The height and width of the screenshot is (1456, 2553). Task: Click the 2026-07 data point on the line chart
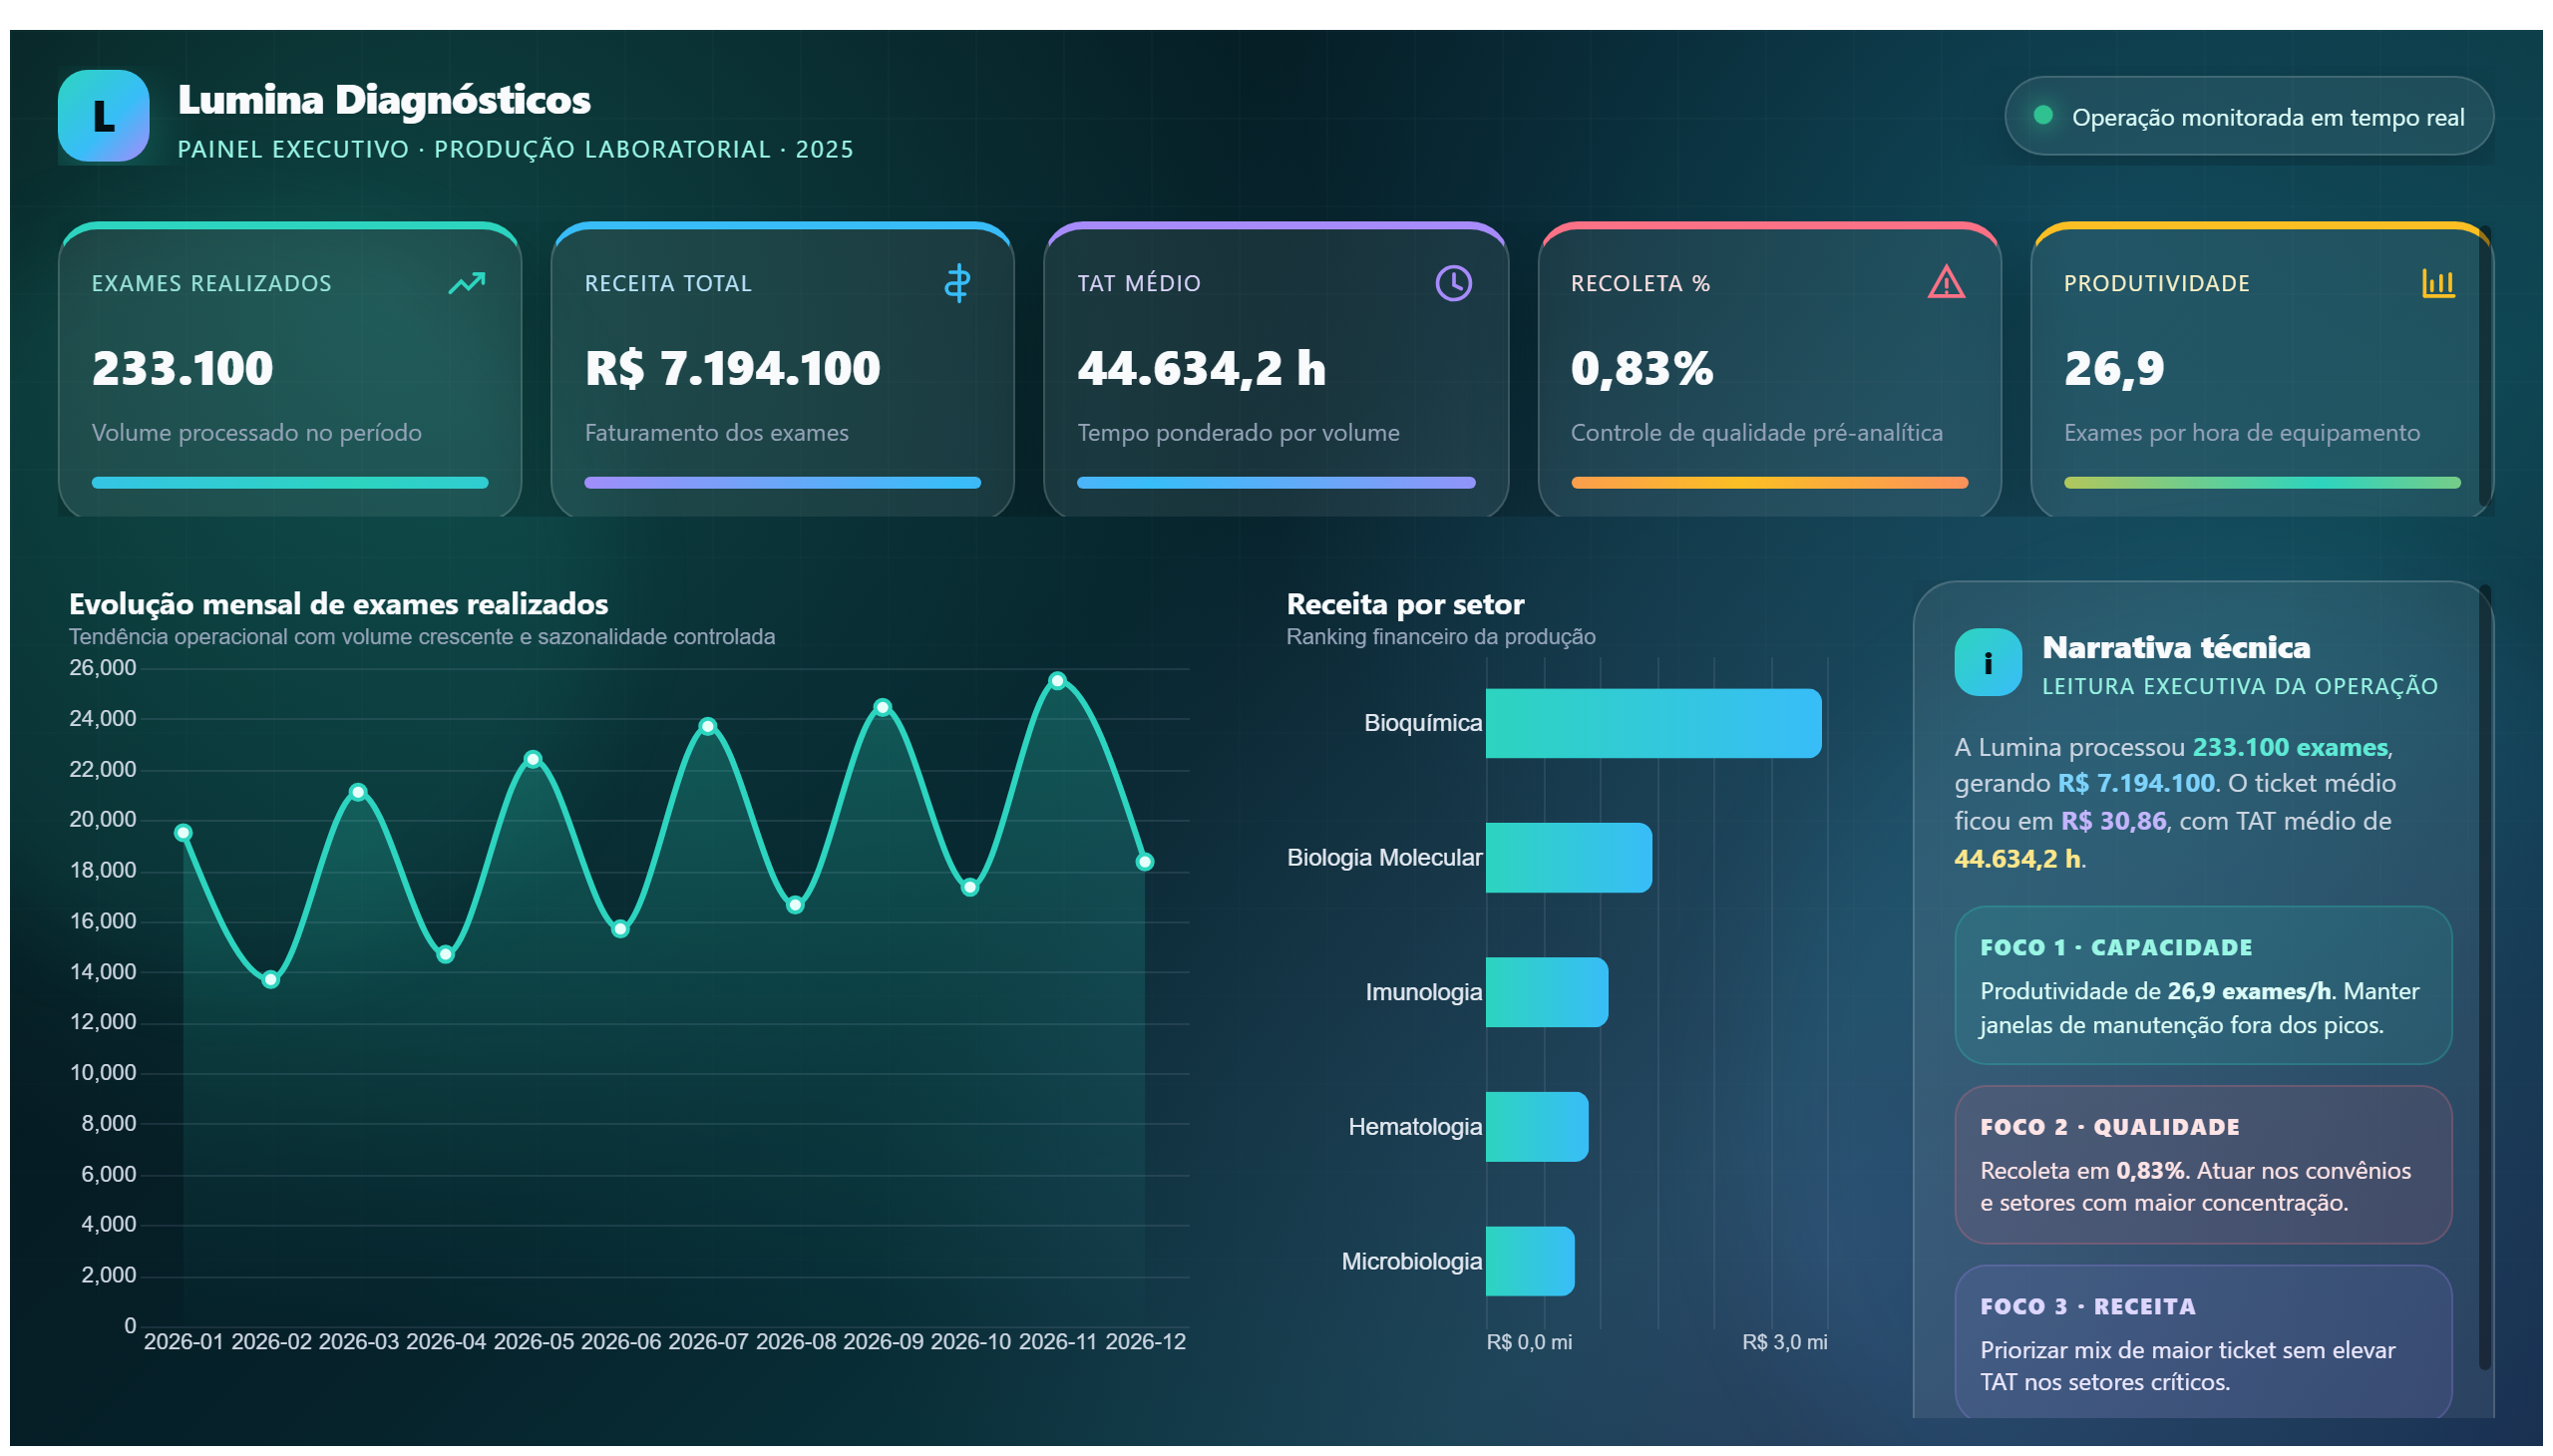click(x=708, y=726)
